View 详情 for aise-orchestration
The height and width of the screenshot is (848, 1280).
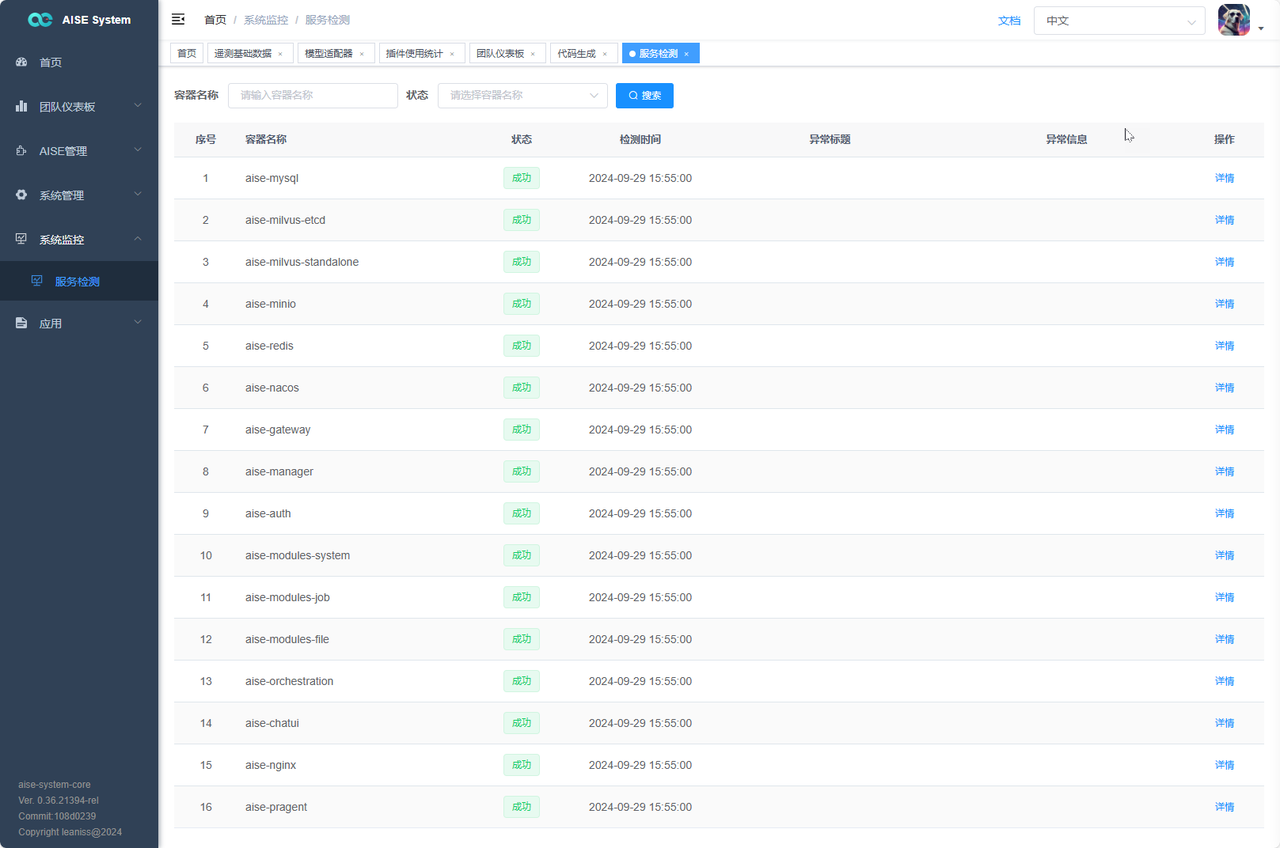click(1224, 682)
